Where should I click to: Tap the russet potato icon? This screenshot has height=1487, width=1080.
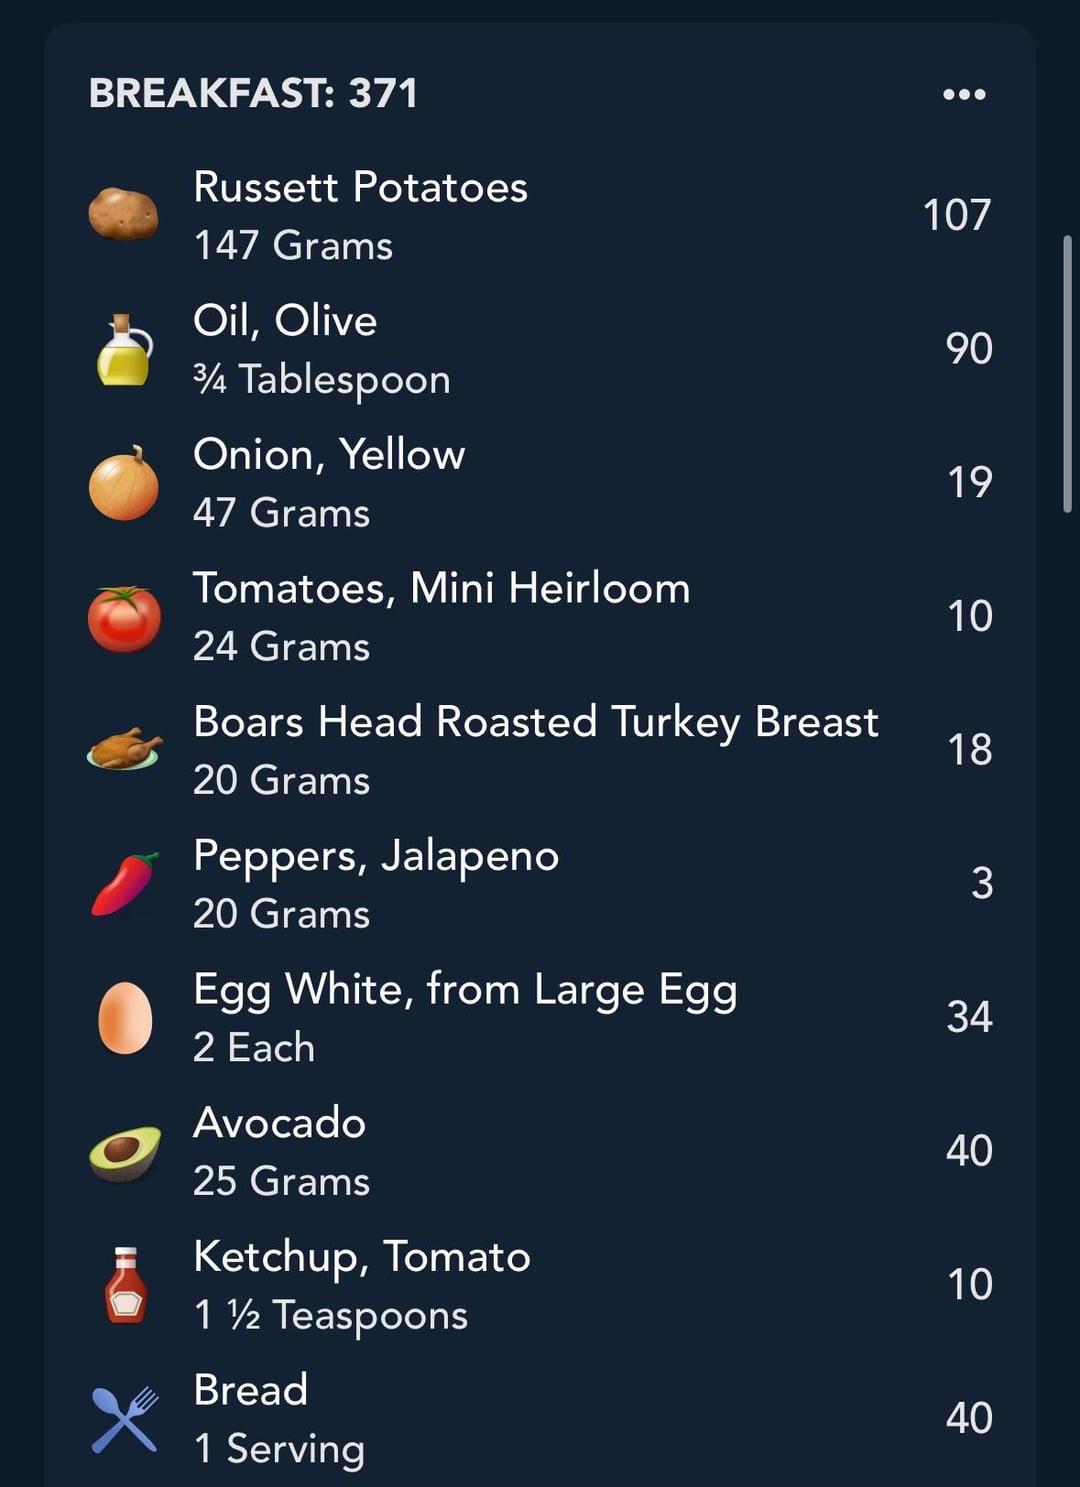[x=123, y=214]
